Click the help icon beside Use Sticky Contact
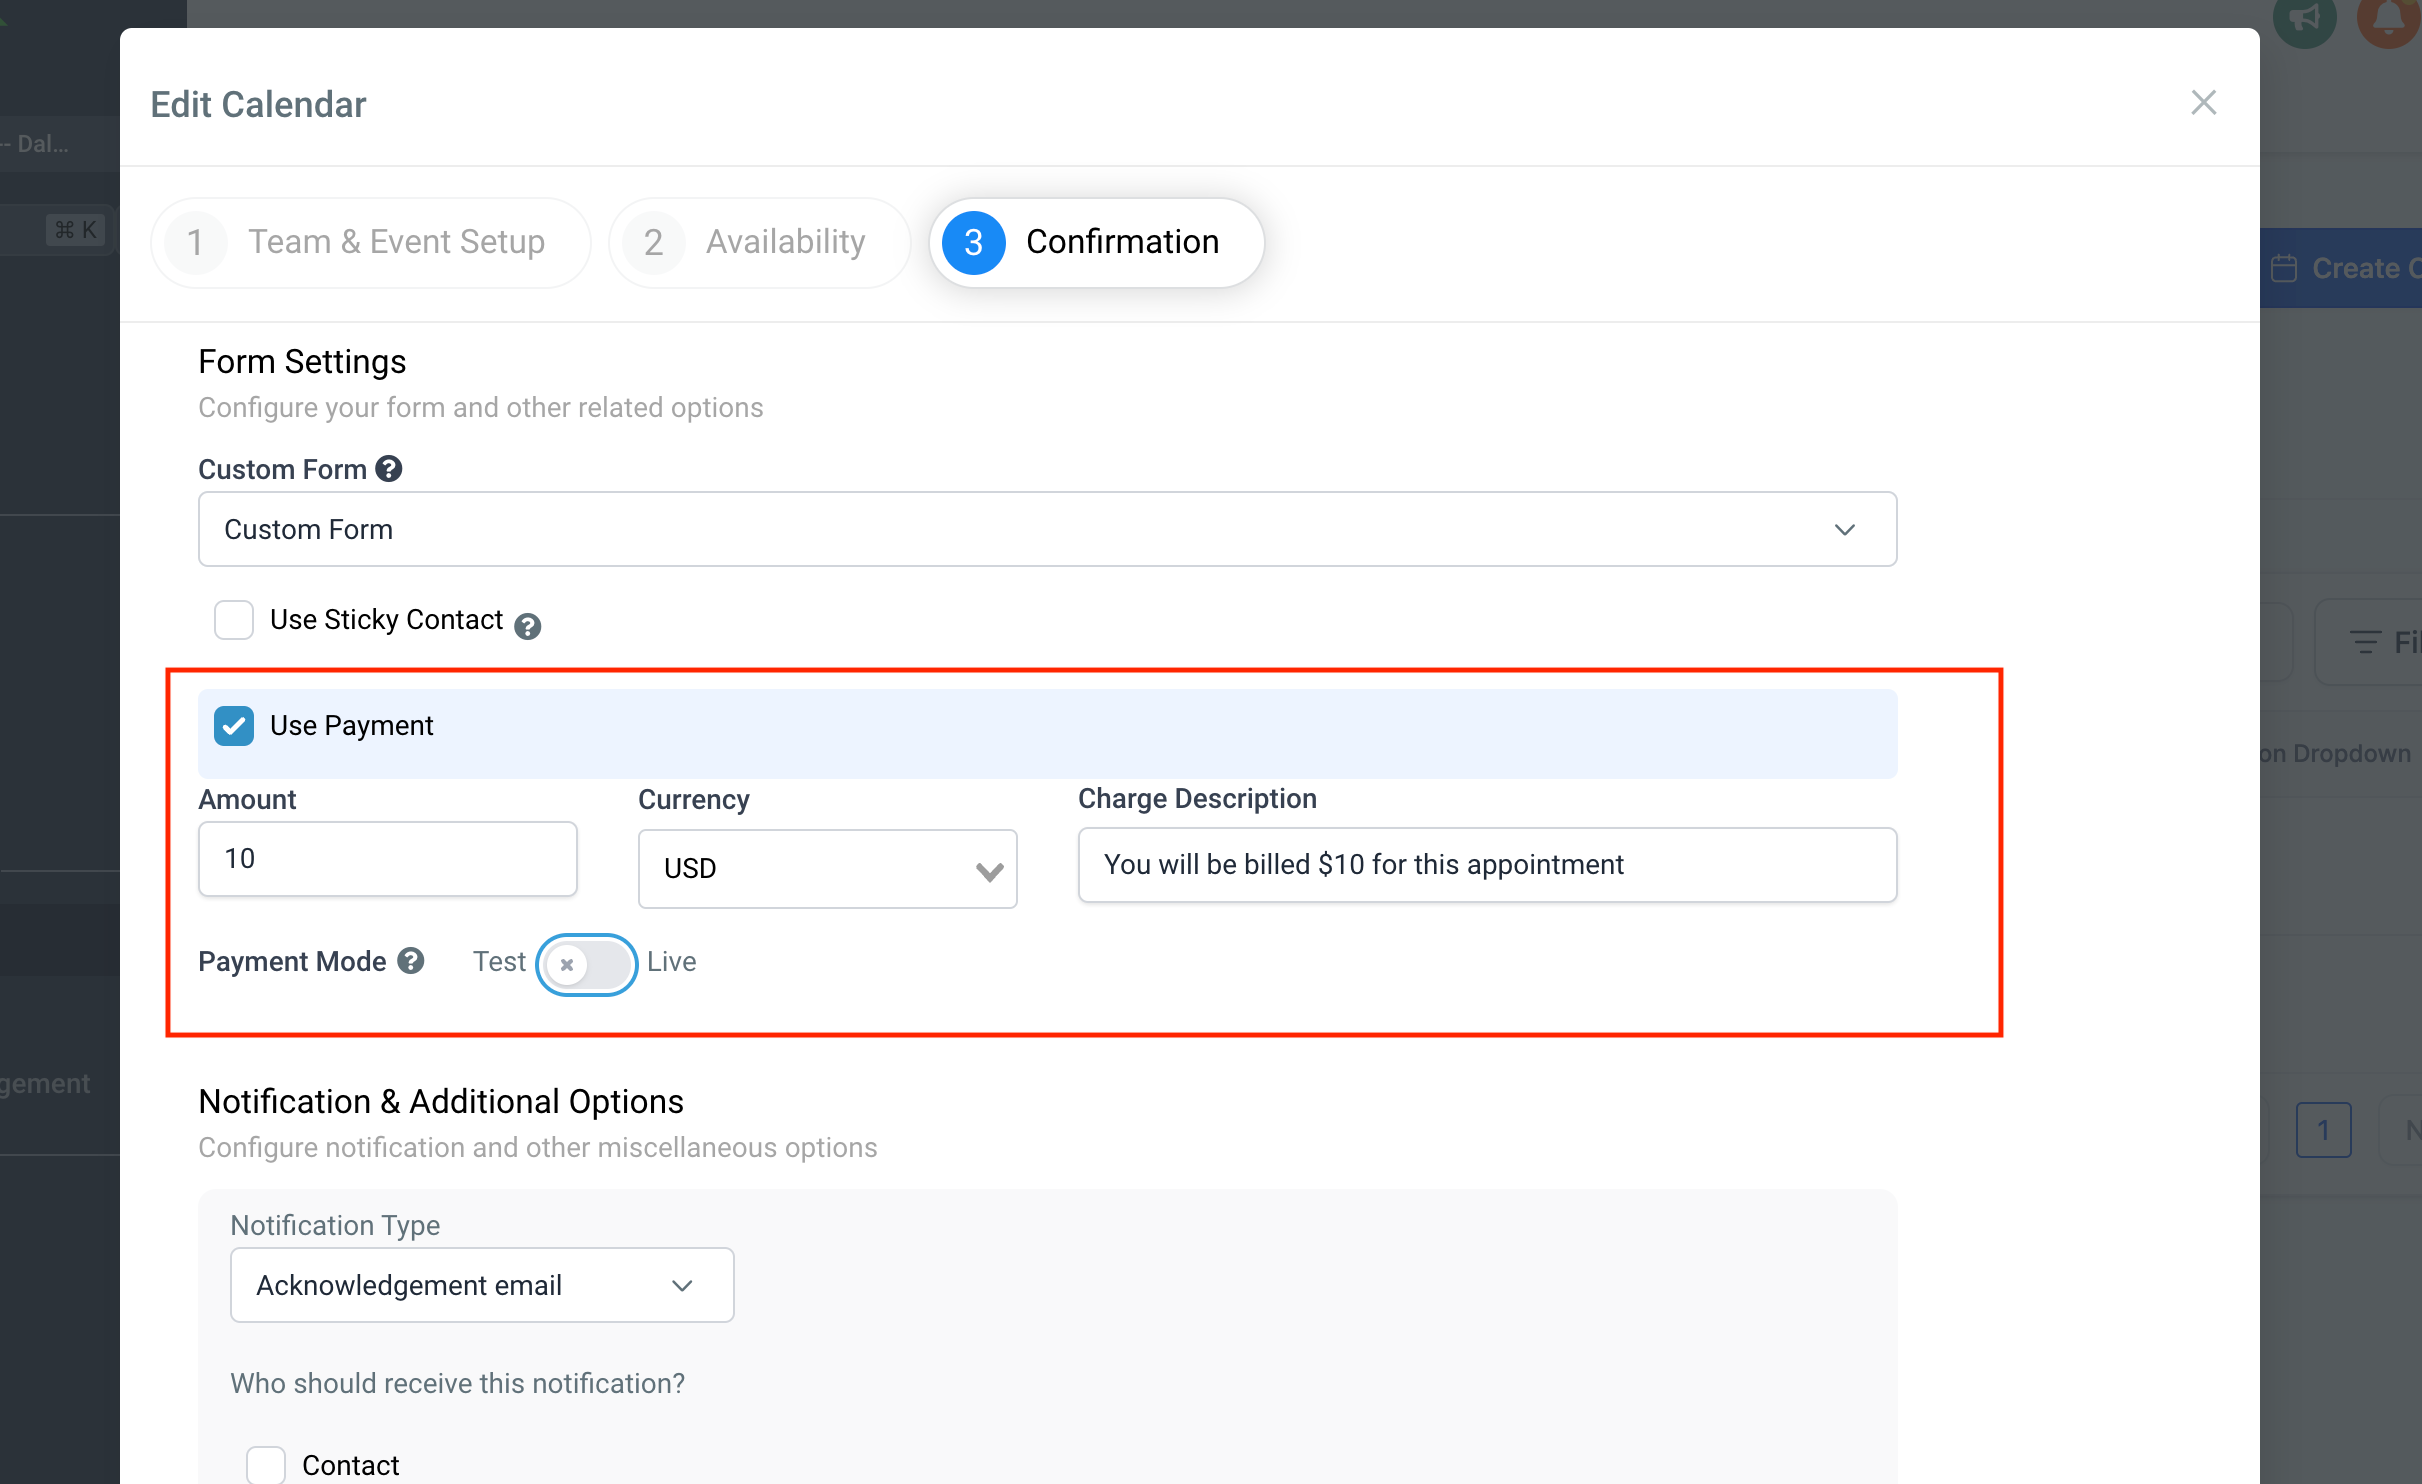Viewport: 2422px width, 1484px height. [528, 626]
